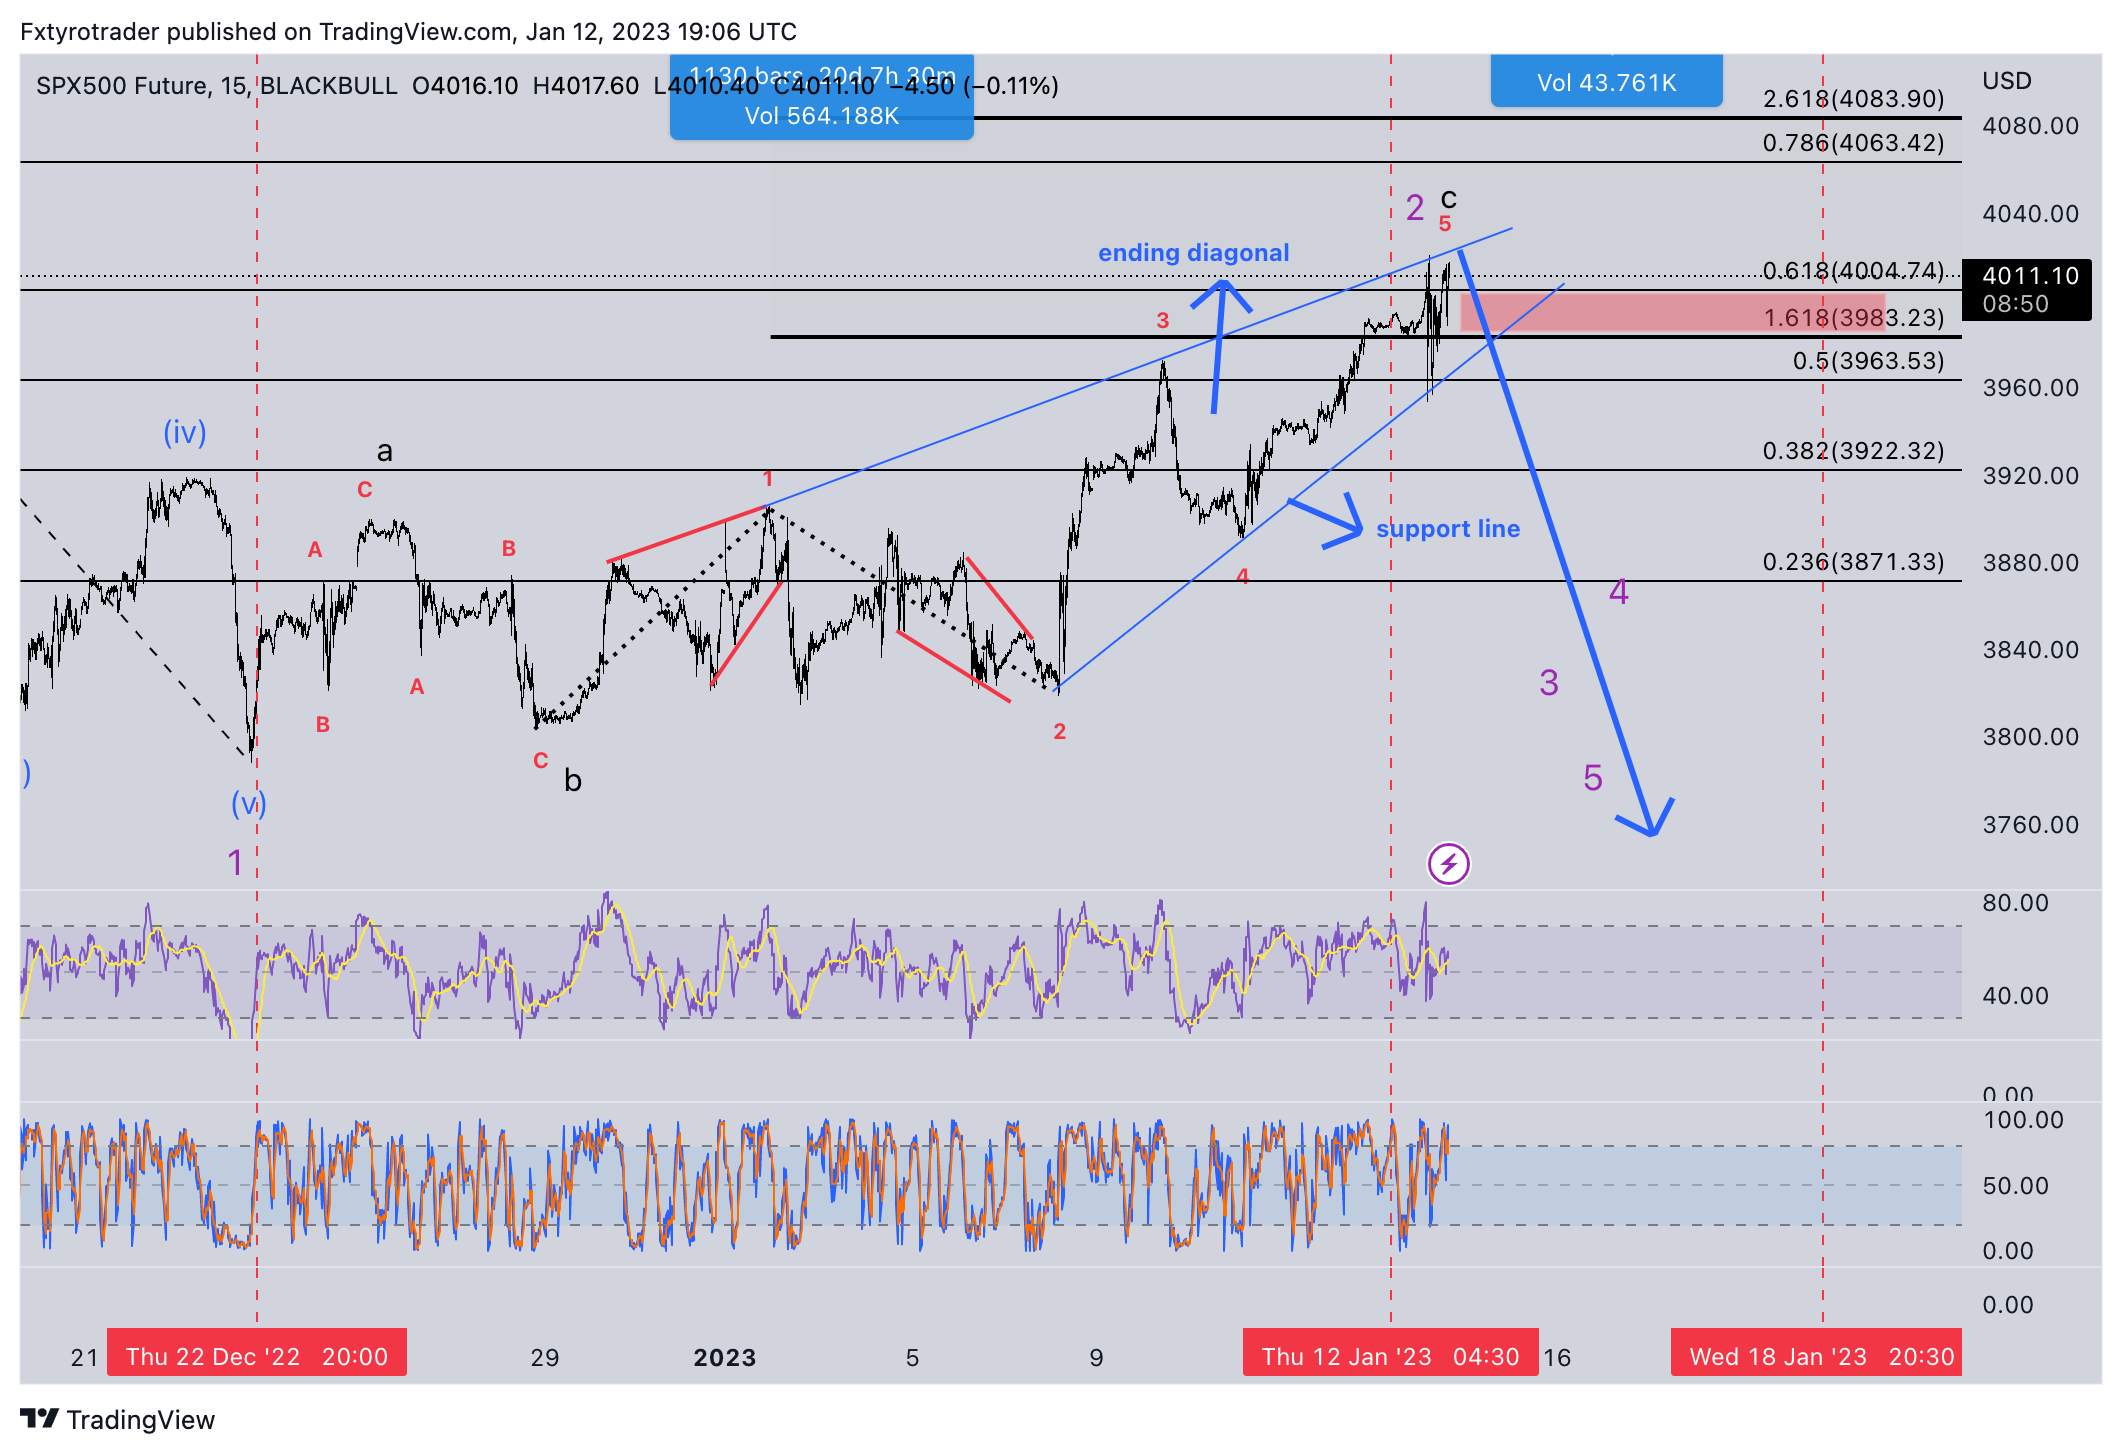
Task: Click the purple wave '1' label near (v)
Action: coord(235,862)
